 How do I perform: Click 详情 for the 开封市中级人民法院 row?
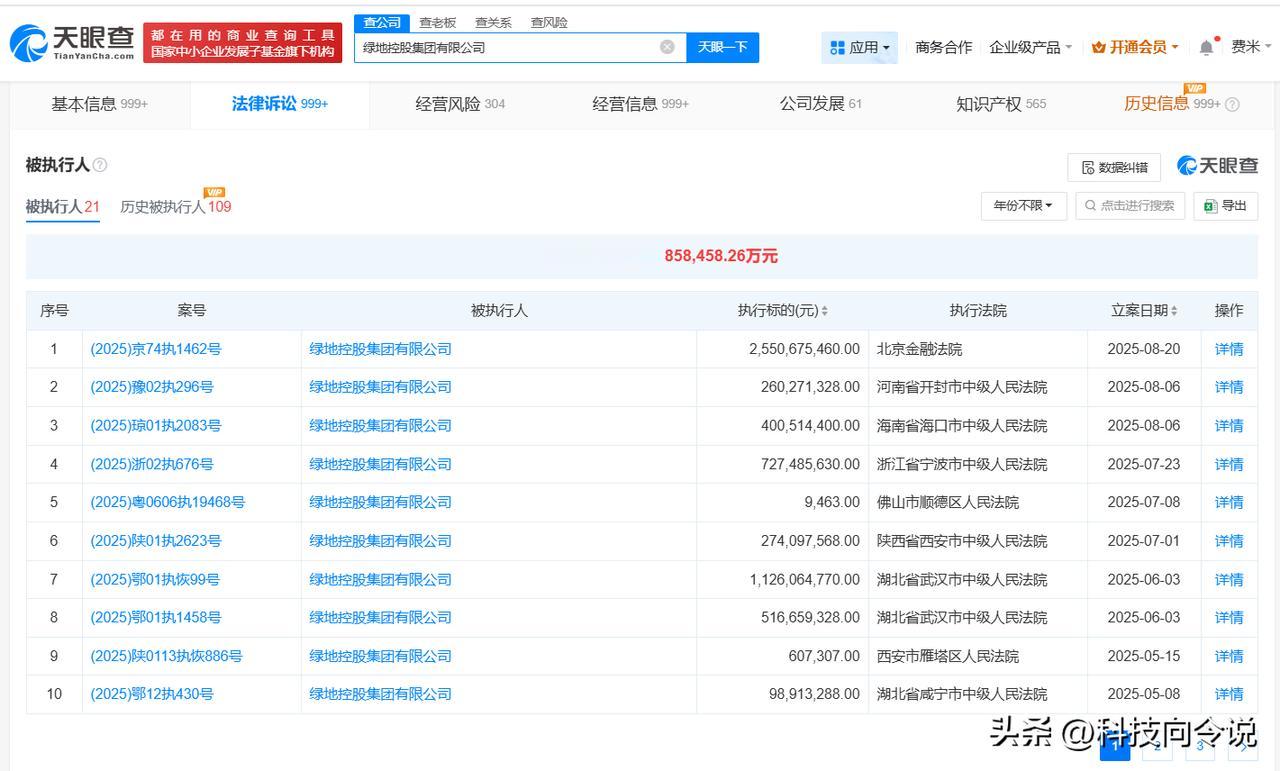pyautogui.click(x=1229, y=387)
